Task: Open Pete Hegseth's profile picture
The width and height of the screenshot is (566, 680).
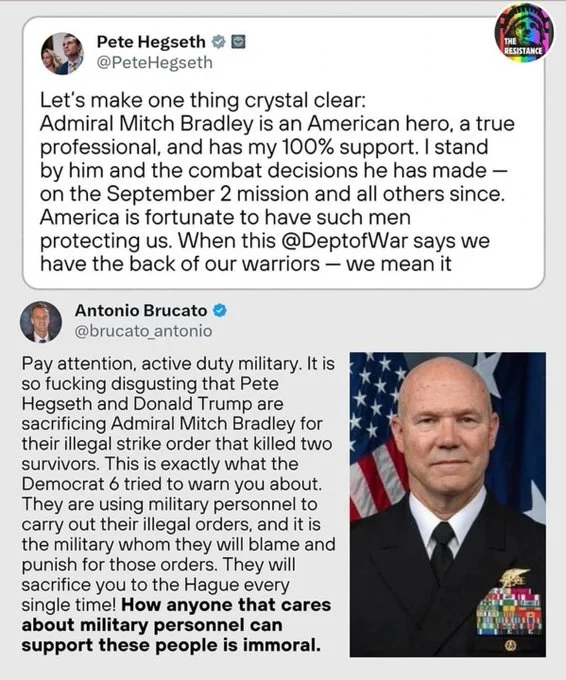Action: point(62,53)
